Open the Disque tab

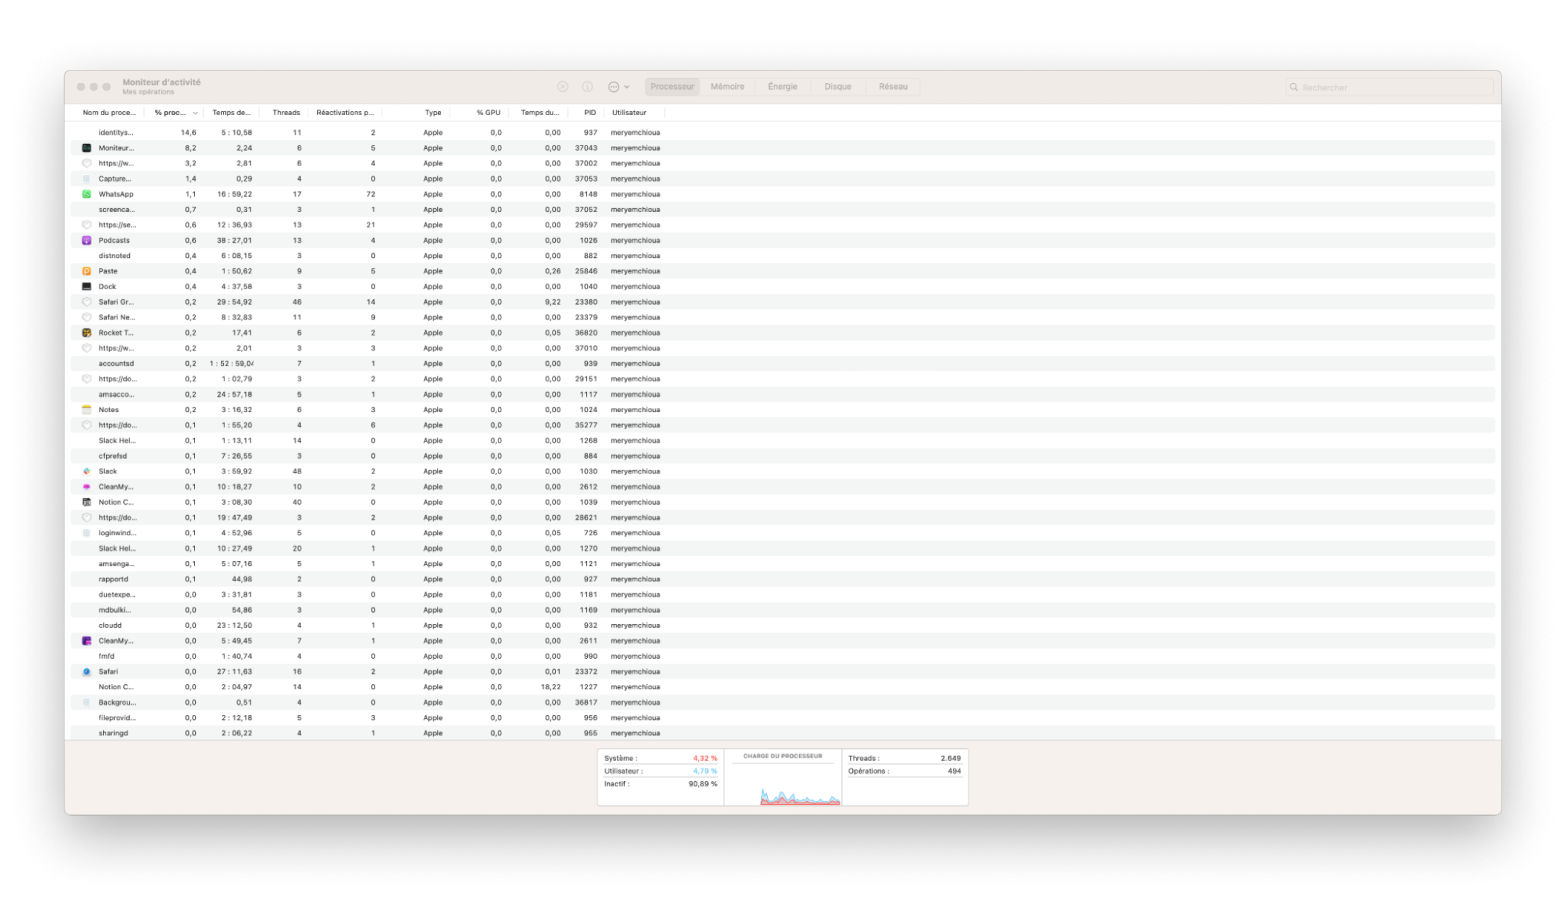tap(838, 87)
